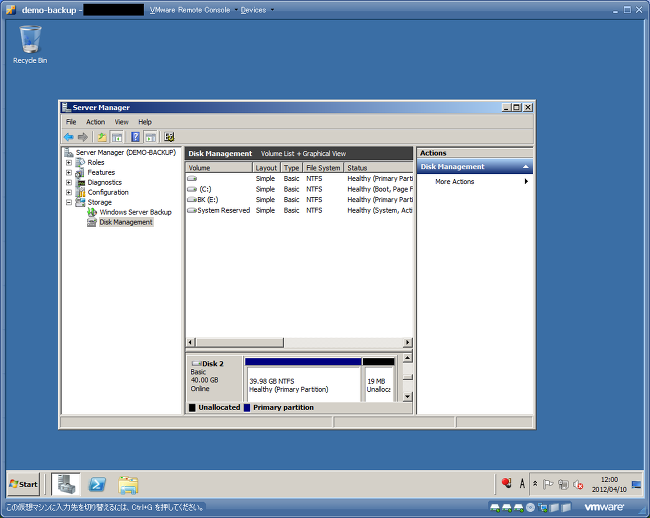Sort by the Layout column header

[x=266, y=168]
